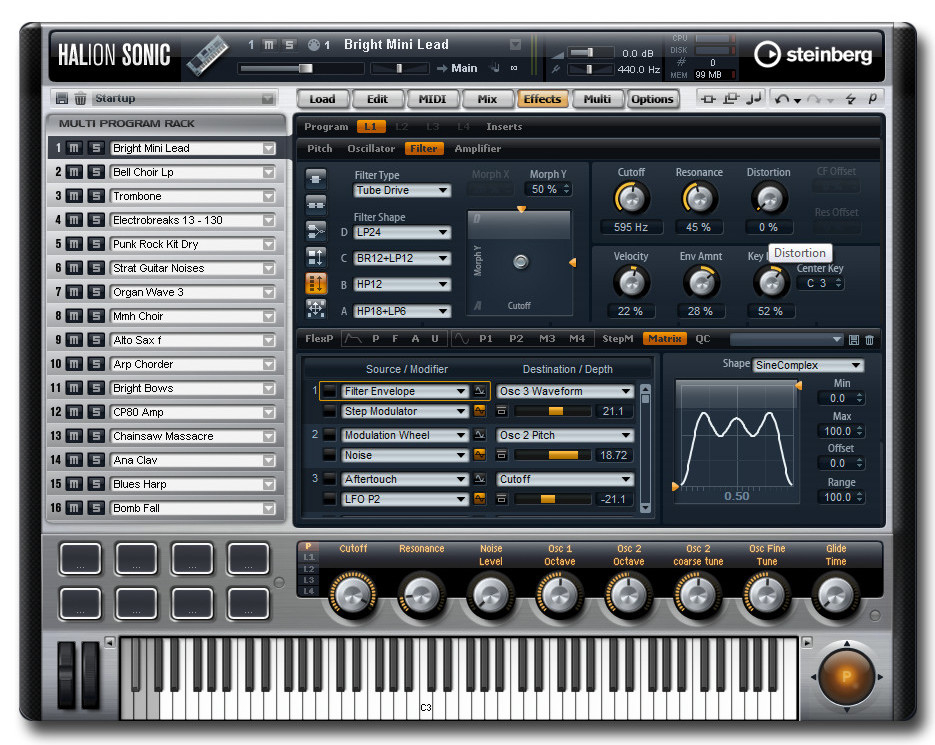Click the envelope shape icon after FlexP
Screen dimensions: 935x745
point(353,339)
